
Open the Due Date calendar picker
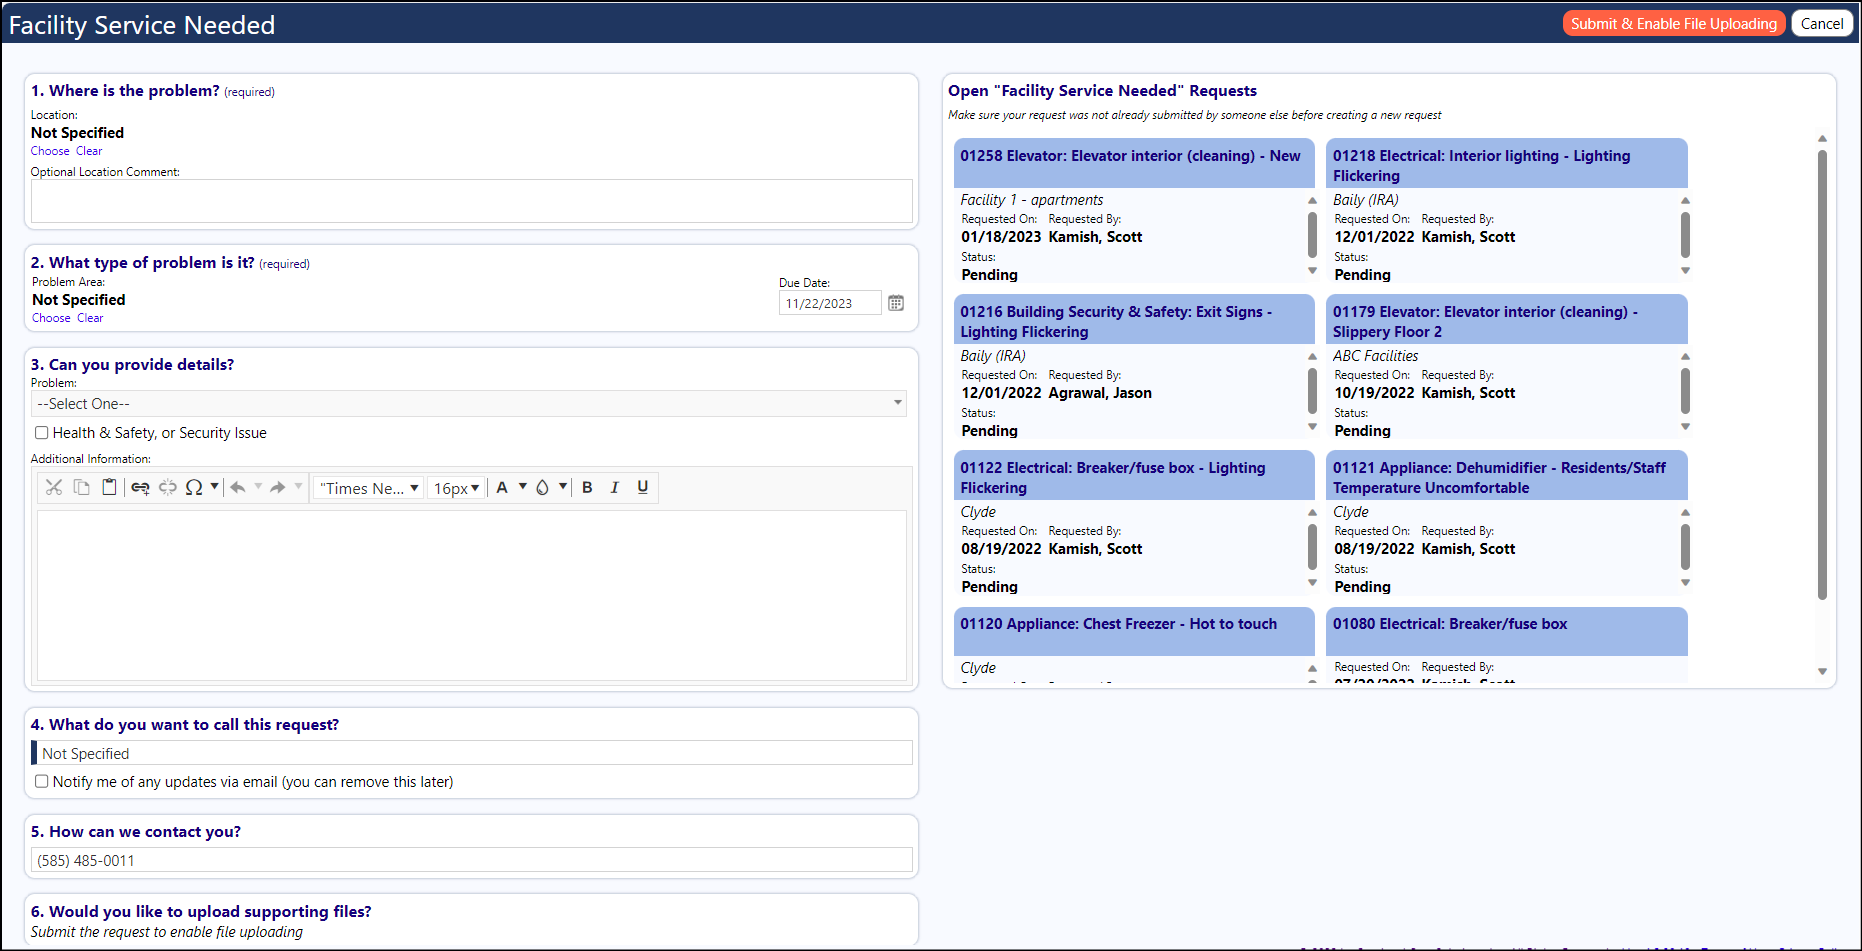pos(896,303)
